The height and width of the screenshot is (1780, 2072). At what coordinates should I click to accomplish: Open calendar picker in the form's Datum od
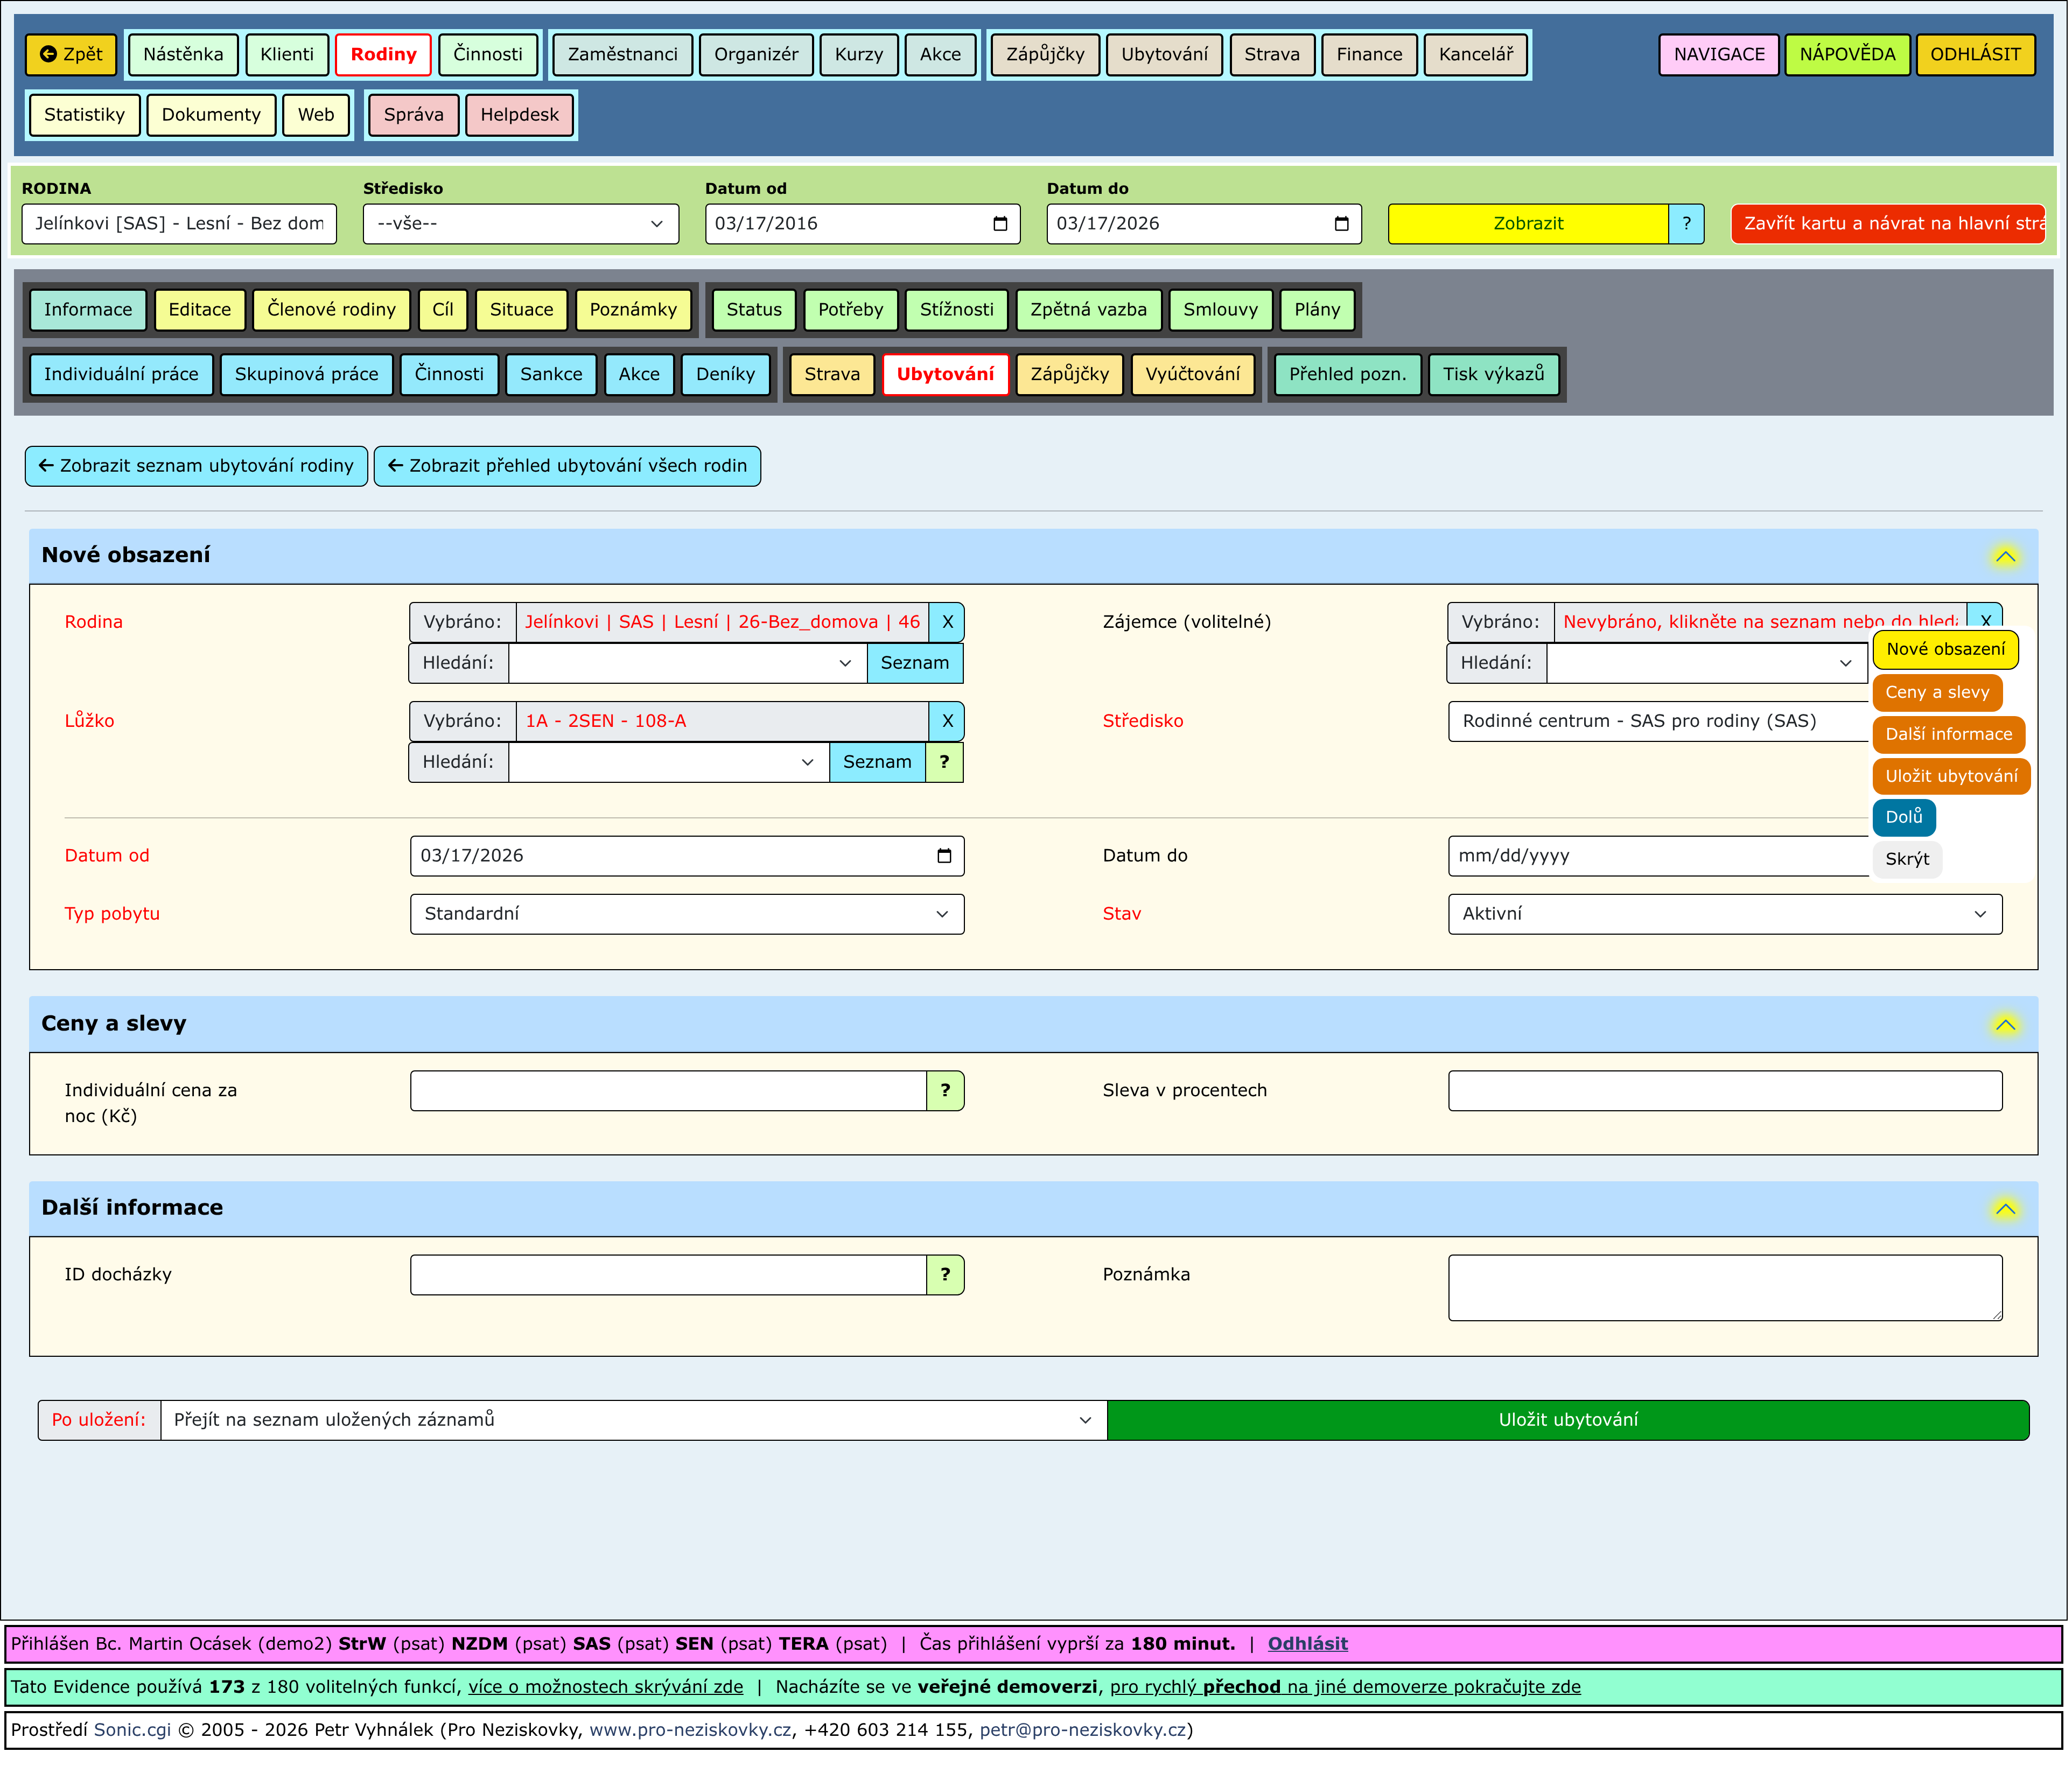[943, 856]
